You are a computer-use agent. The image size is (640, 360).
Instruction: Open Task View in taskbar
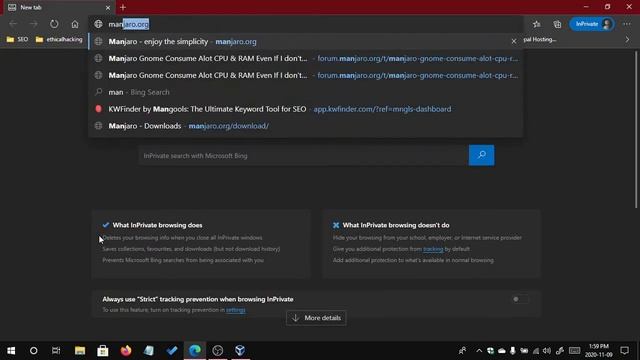[x=56, y=351]
